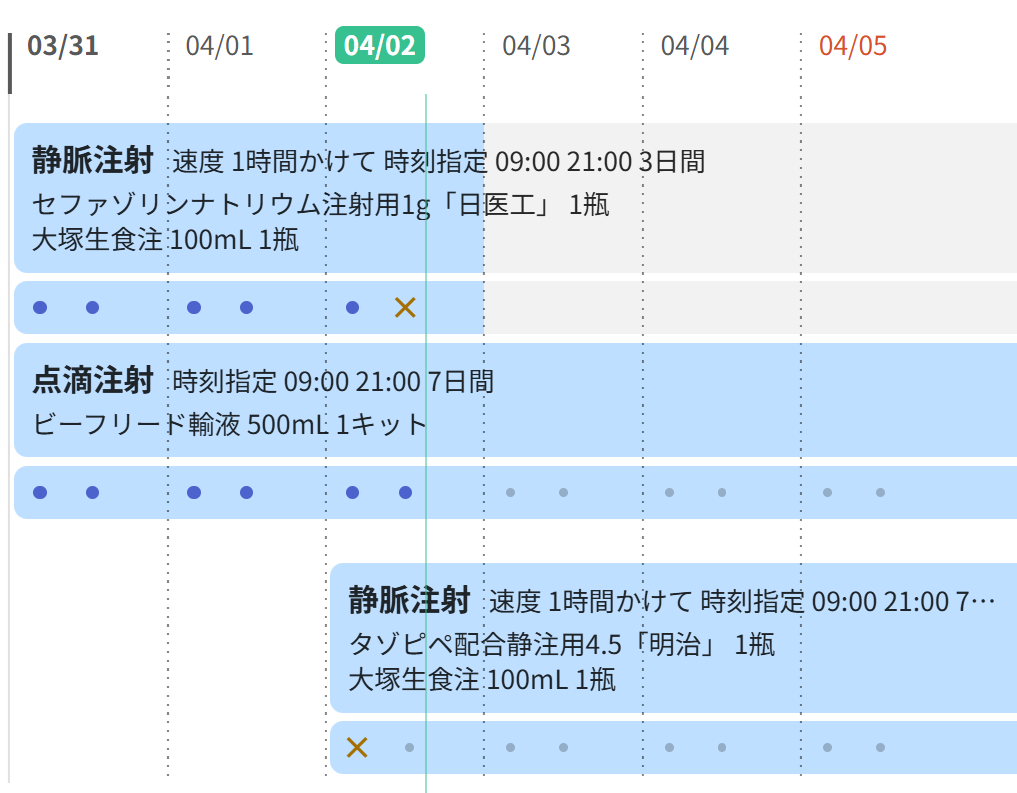Click second 04/01 dose dot in cefazolin row
This screenshot has width=1017, height=793.
point(246,307)
